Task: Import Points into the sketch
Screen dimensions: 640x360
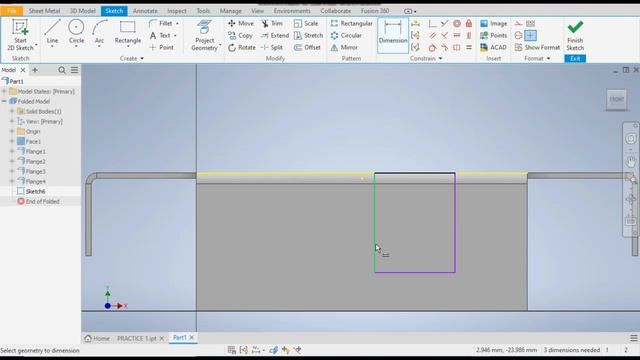Action: [493, 36]
